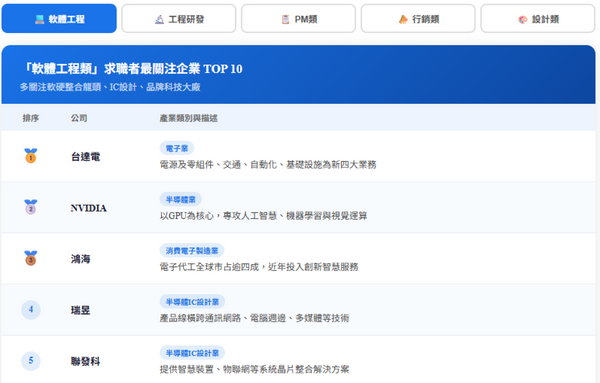Click the bronze medal icon for 鴻海
Screen dimensions: 600x383
[x=31, y=258]
